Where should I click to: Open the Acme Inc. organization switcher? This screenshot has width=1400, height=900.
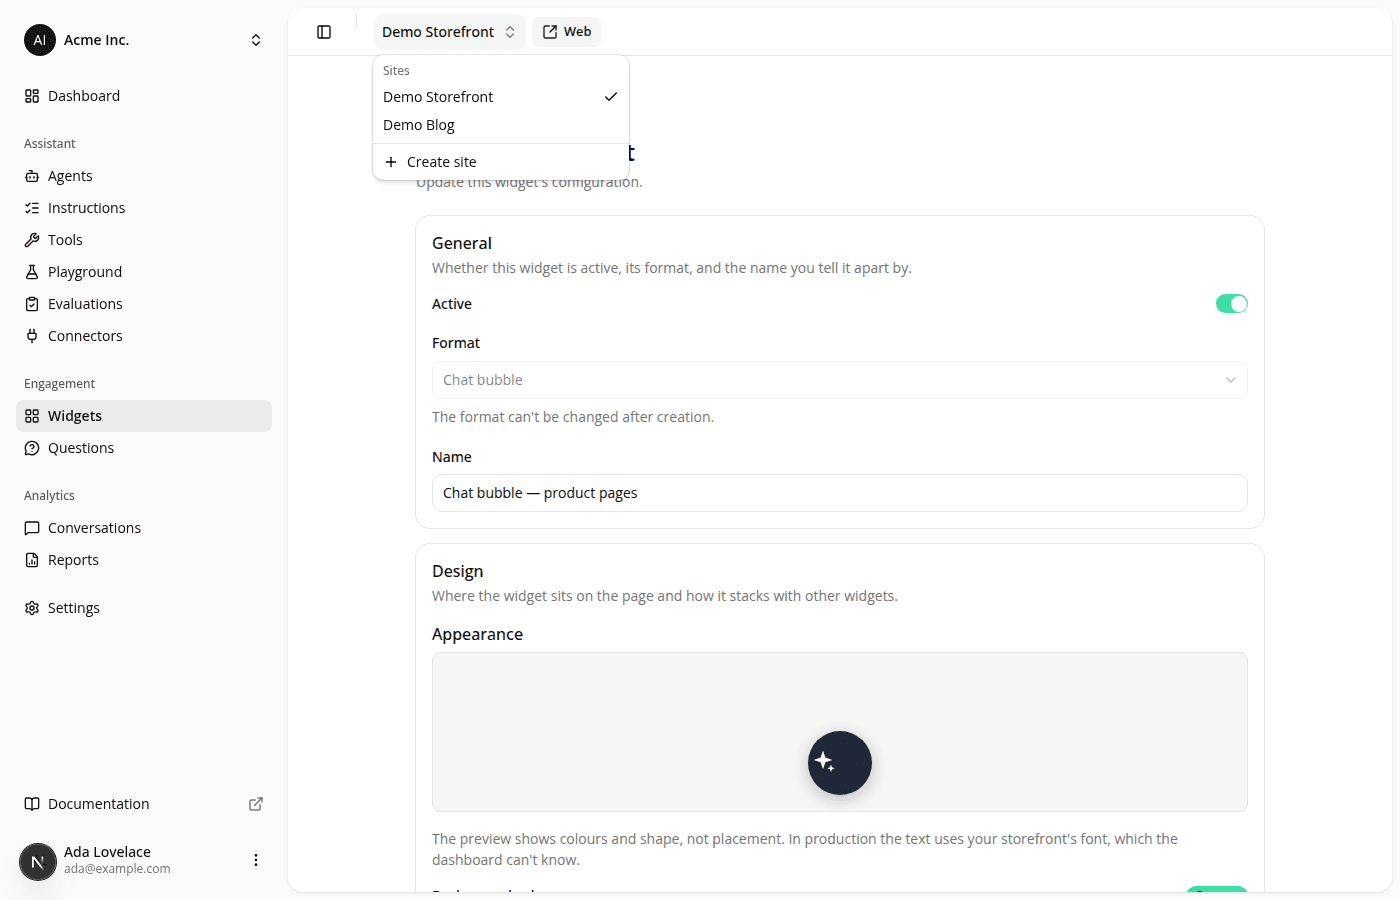144,40
